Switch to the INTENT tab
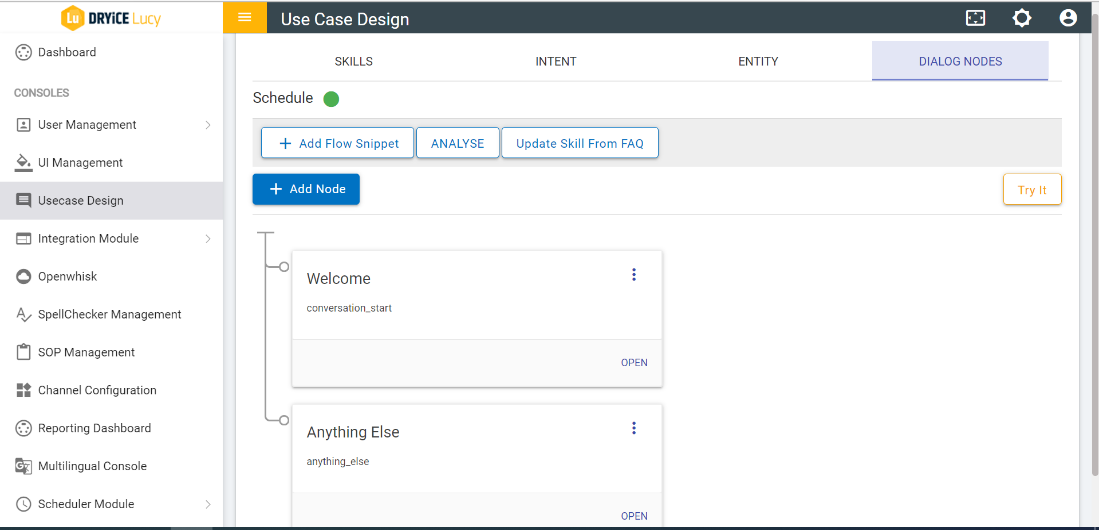This screenshot has height=530, width=1099. tap(556, 61)
